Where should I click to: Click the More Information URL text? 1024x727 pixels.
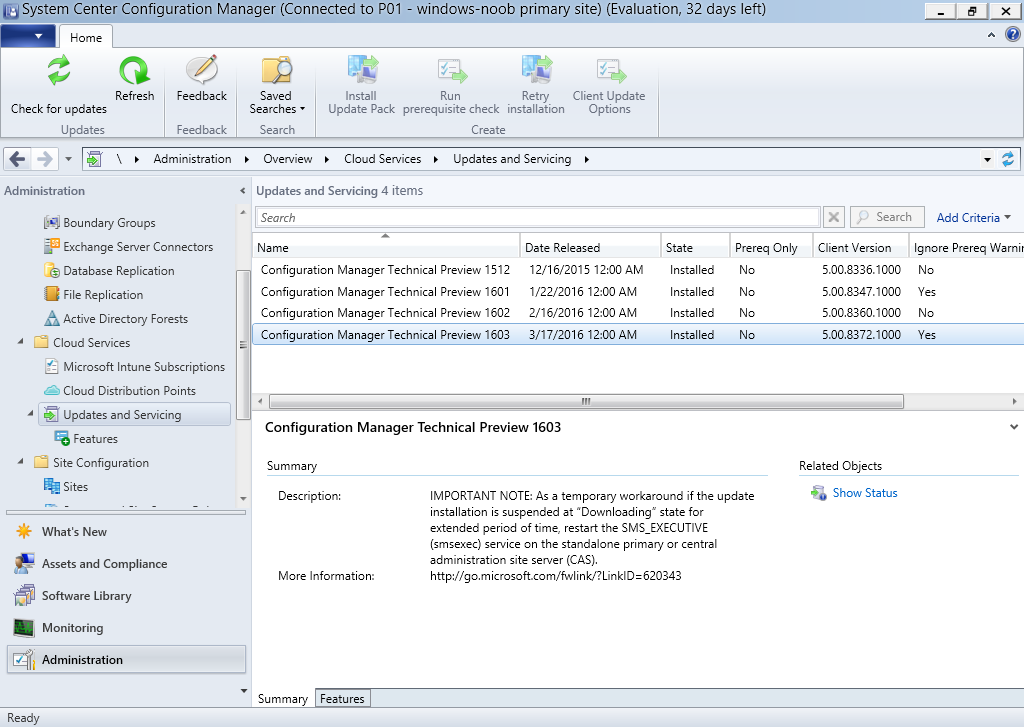pyautogui.click(x=555, y=576)
